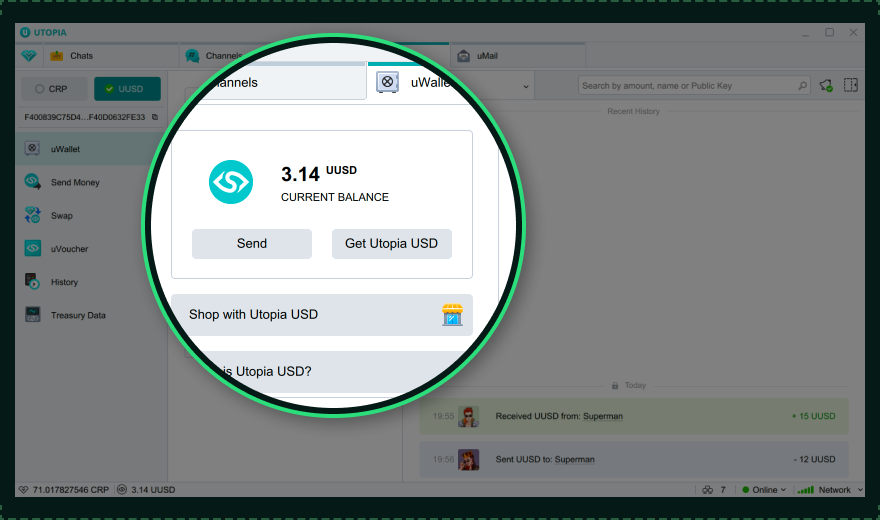Open the Online status dropdown
The image size is (880, 520).
(x=764, y=490)
